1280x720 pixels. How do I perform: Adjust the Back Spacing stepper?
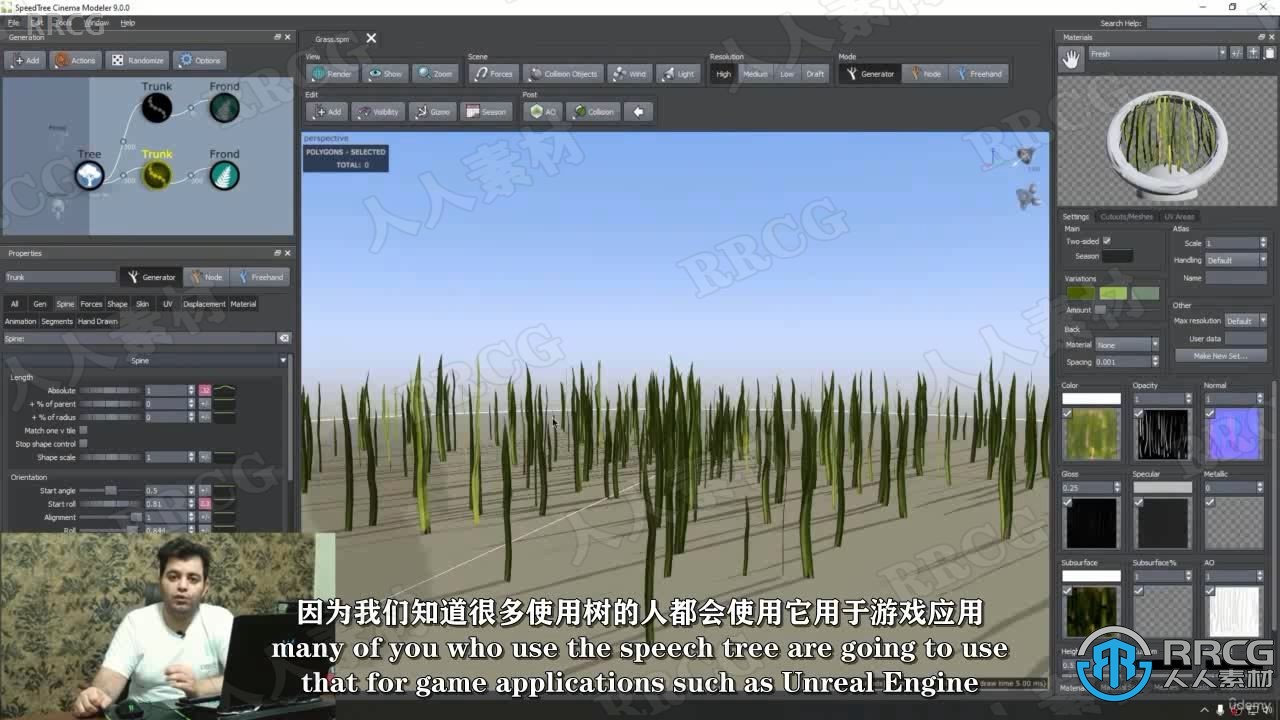point(1155,362)
